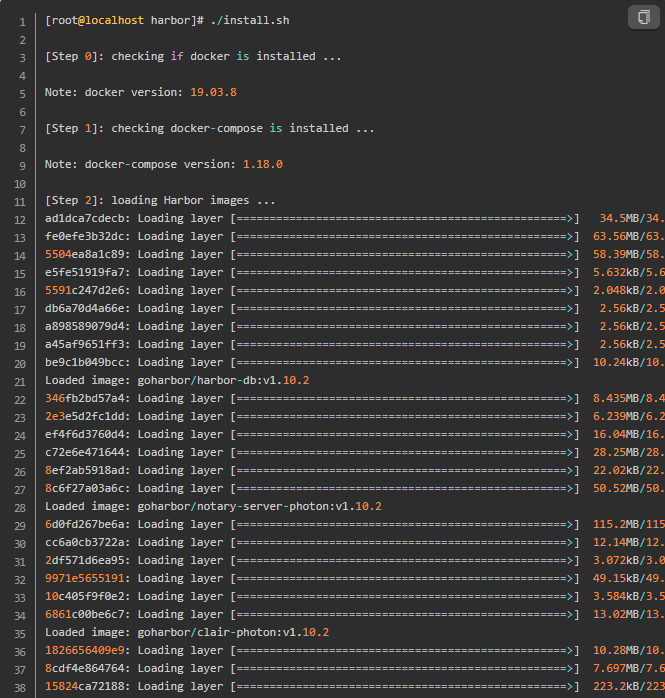Click 'goharbor/notary-server-photon:v1.10.2' loaded image line

[x=213, y=507]
